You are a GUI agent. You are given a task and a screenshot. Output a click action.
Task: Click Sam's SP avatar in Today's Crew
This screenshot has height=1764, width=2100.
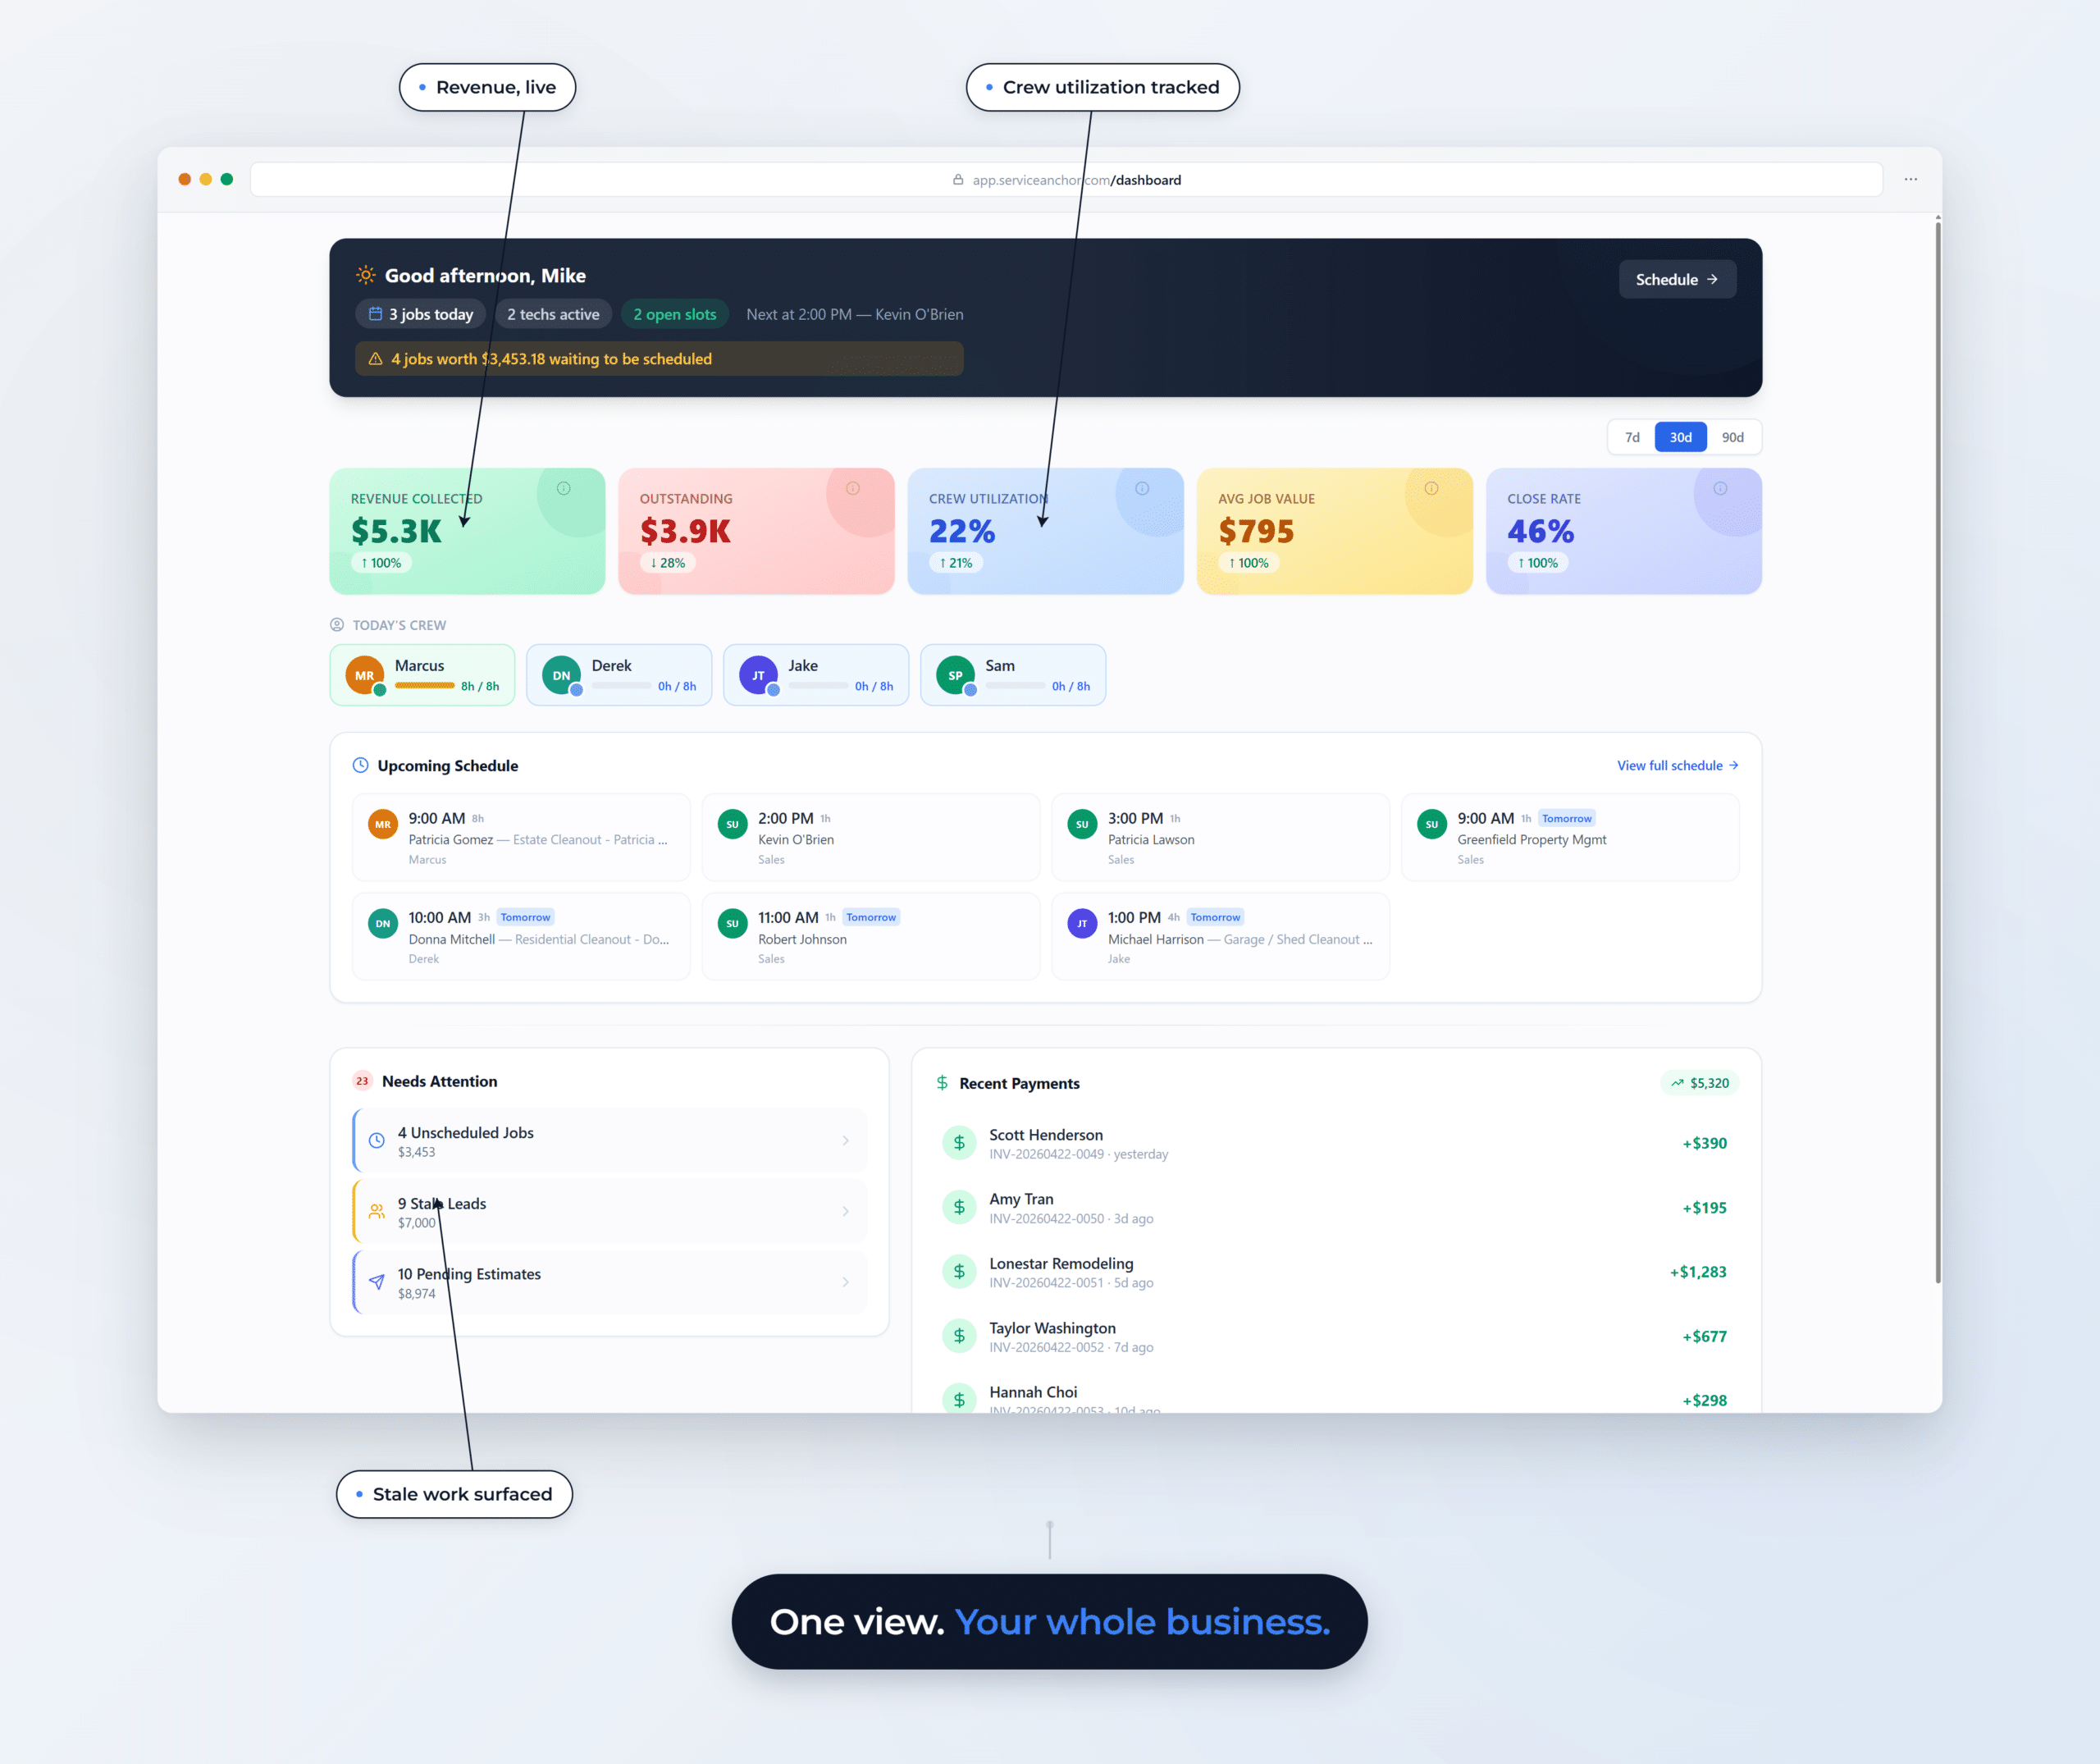tap(955, 675)
